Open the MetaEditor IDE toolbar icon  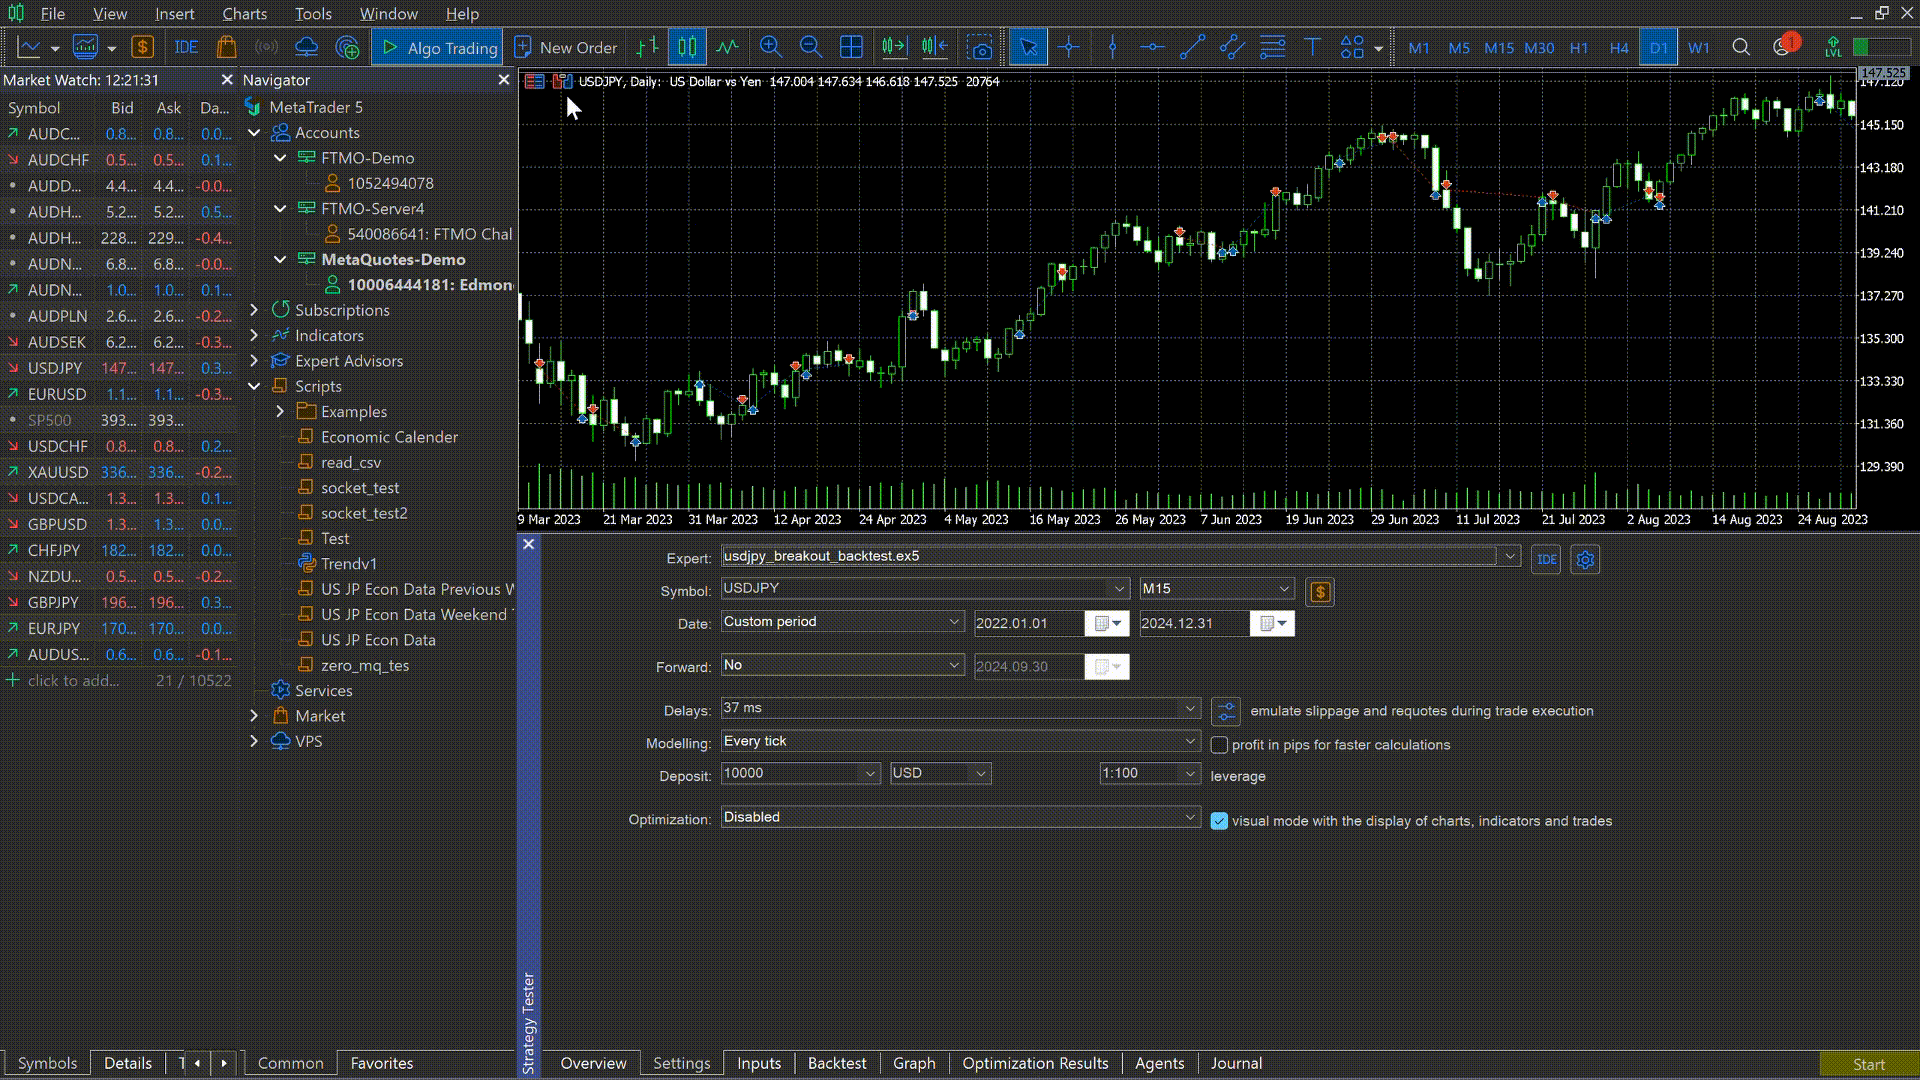click(x=186, y=47)
